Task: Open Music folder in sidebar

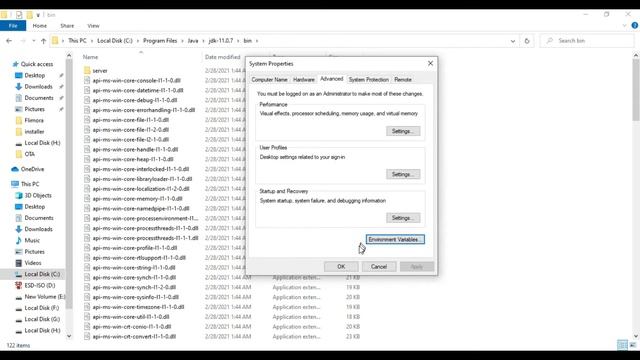Action: coord(32,240)
